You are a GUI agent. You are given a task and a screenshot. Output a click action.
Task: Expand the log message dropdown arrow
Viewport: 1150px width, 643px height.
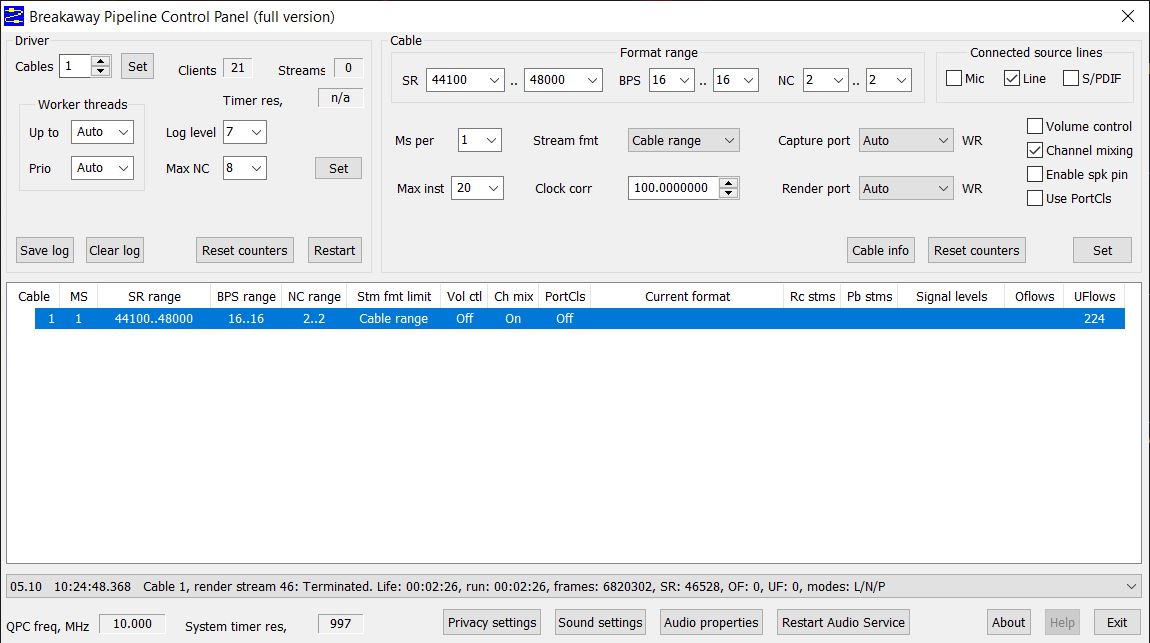tap(1132, 587)
